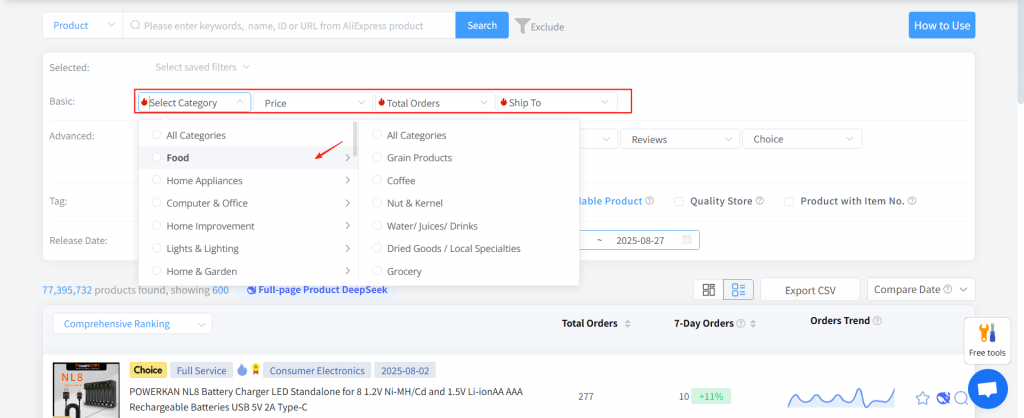
Task: Click the help icon next to Orders Trend
Action: [x=877, y=321]
